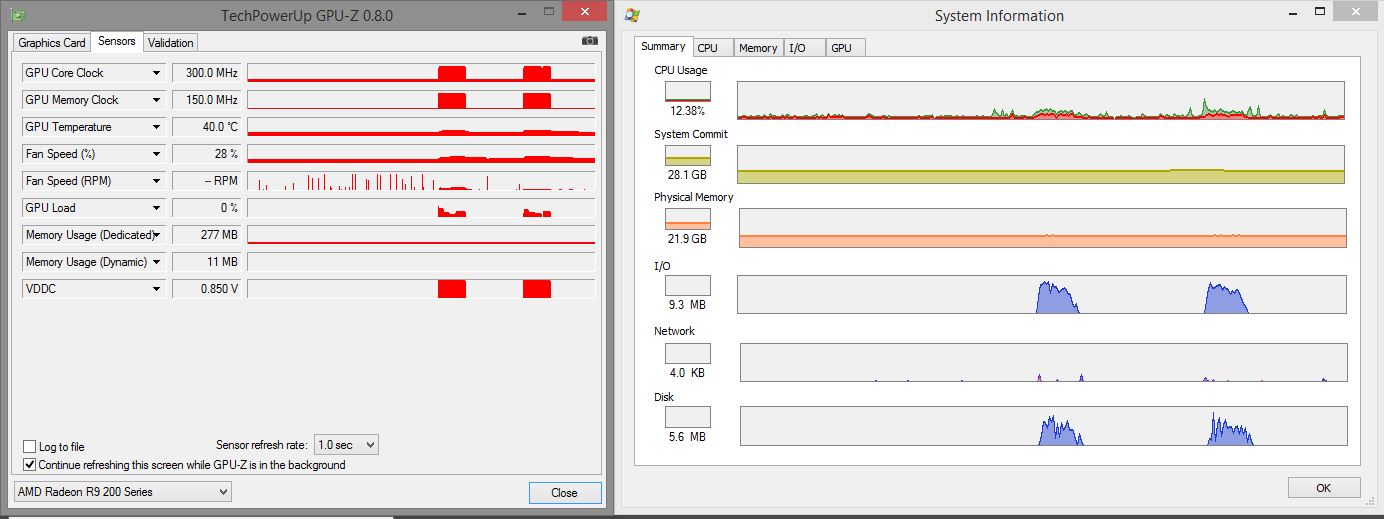Screen dimensions: 1384x519
Task: Click the GPU Core Clock history graph
Action: point(421,73)
